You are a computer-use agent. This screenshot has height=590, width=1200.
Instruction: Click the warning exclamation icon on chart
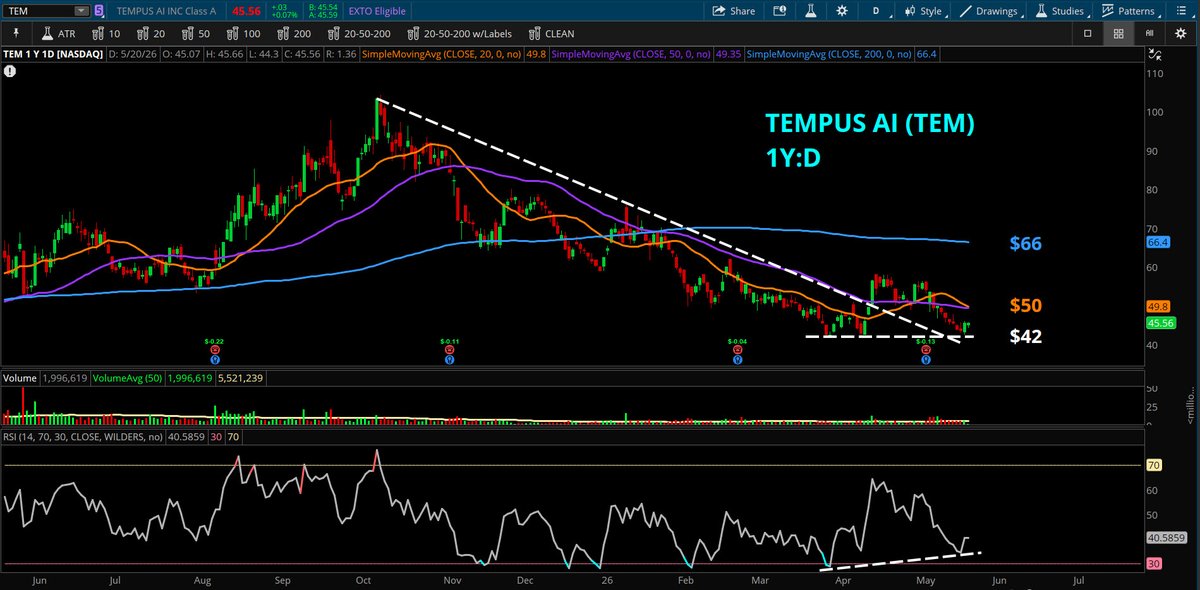click(x=10, y=71)
